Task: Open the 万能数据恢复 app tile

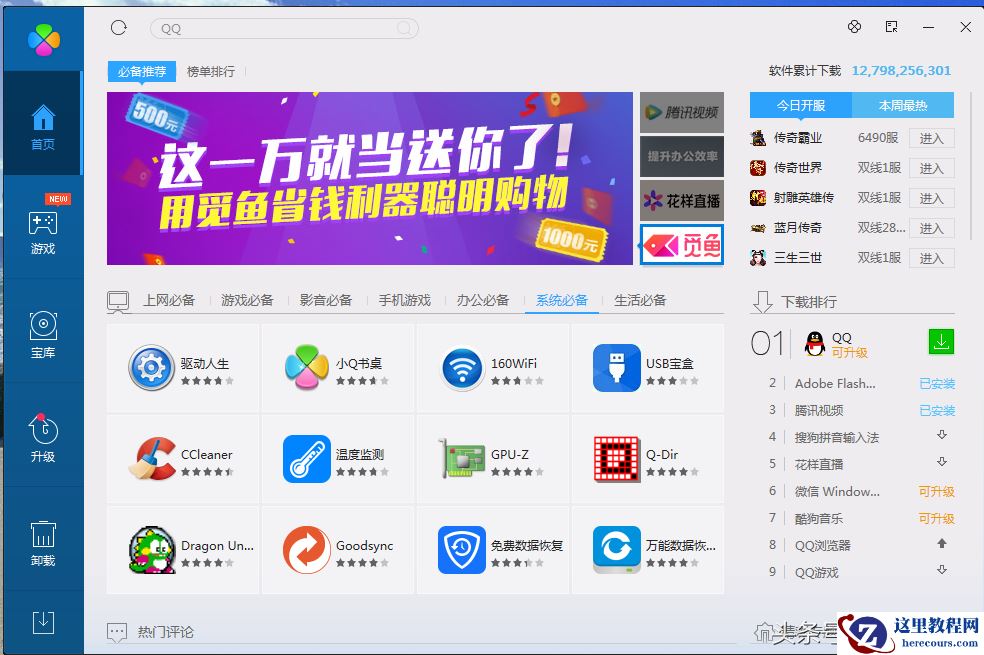Action: pyautogui.click(x=648, y=550)
